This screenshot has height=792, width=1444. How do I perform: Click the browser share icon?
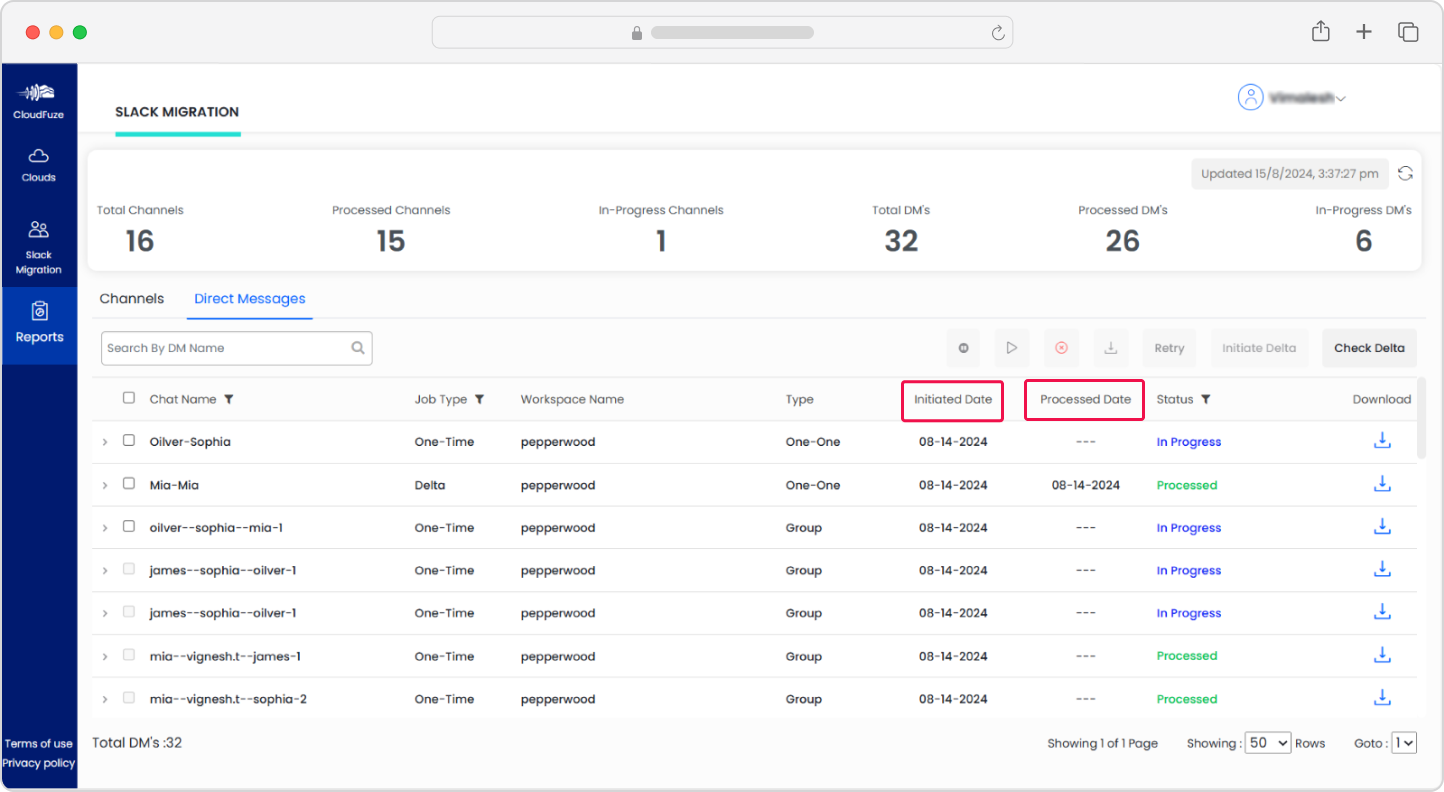tap(1321, 31)
